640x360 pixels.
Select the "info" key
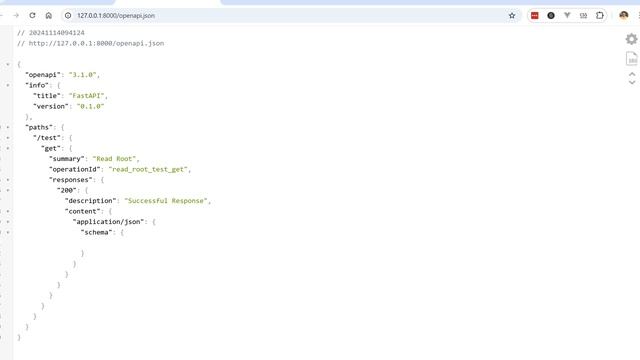click(x=37, y=85)
